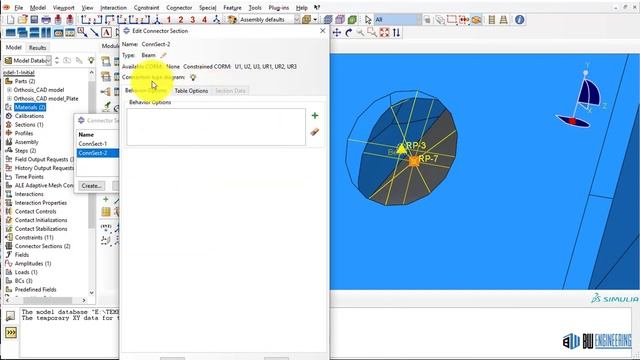Apply view 3 from toolbar
The height and width of the screenshot is (360, 640).
[193, 20]
